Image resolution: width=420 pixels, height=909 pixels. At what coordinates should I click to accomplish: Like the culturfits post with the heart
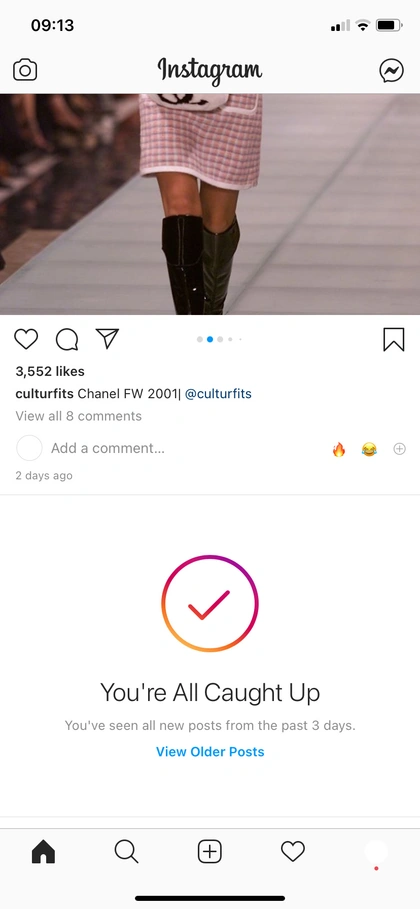[26, 339]
